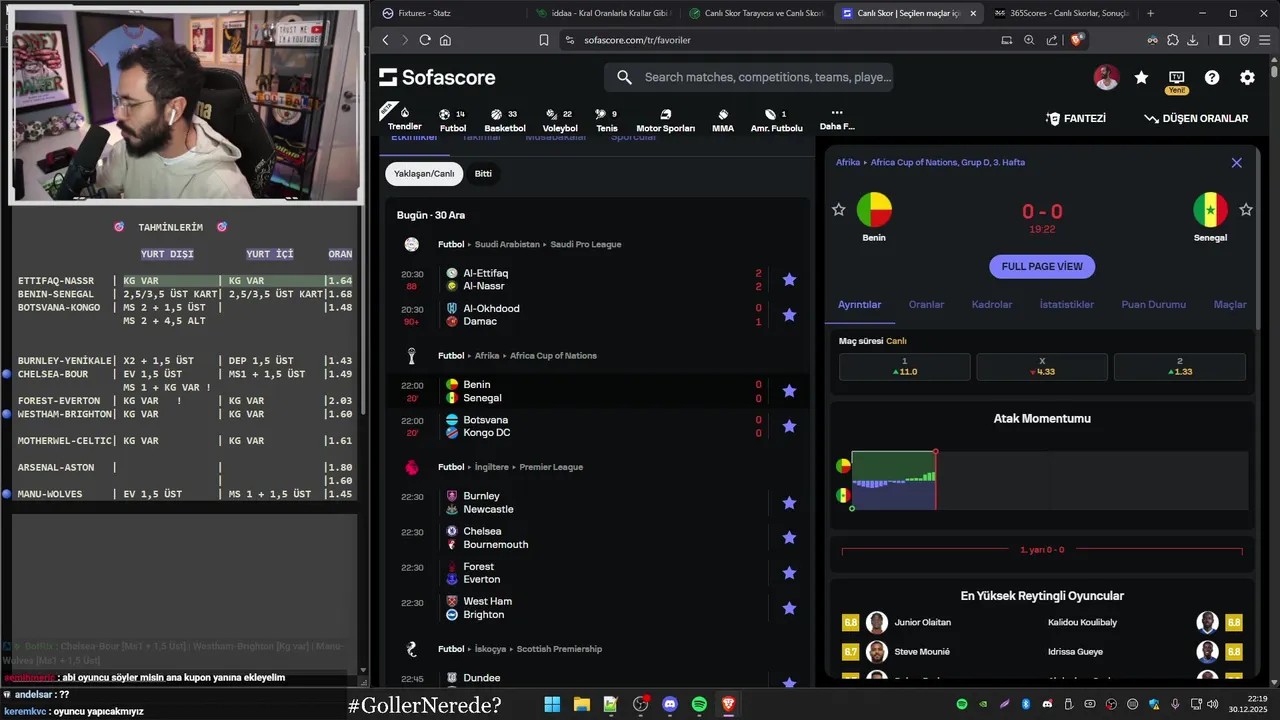Open the Puan Durumu tab

[x=1154, y=304]
